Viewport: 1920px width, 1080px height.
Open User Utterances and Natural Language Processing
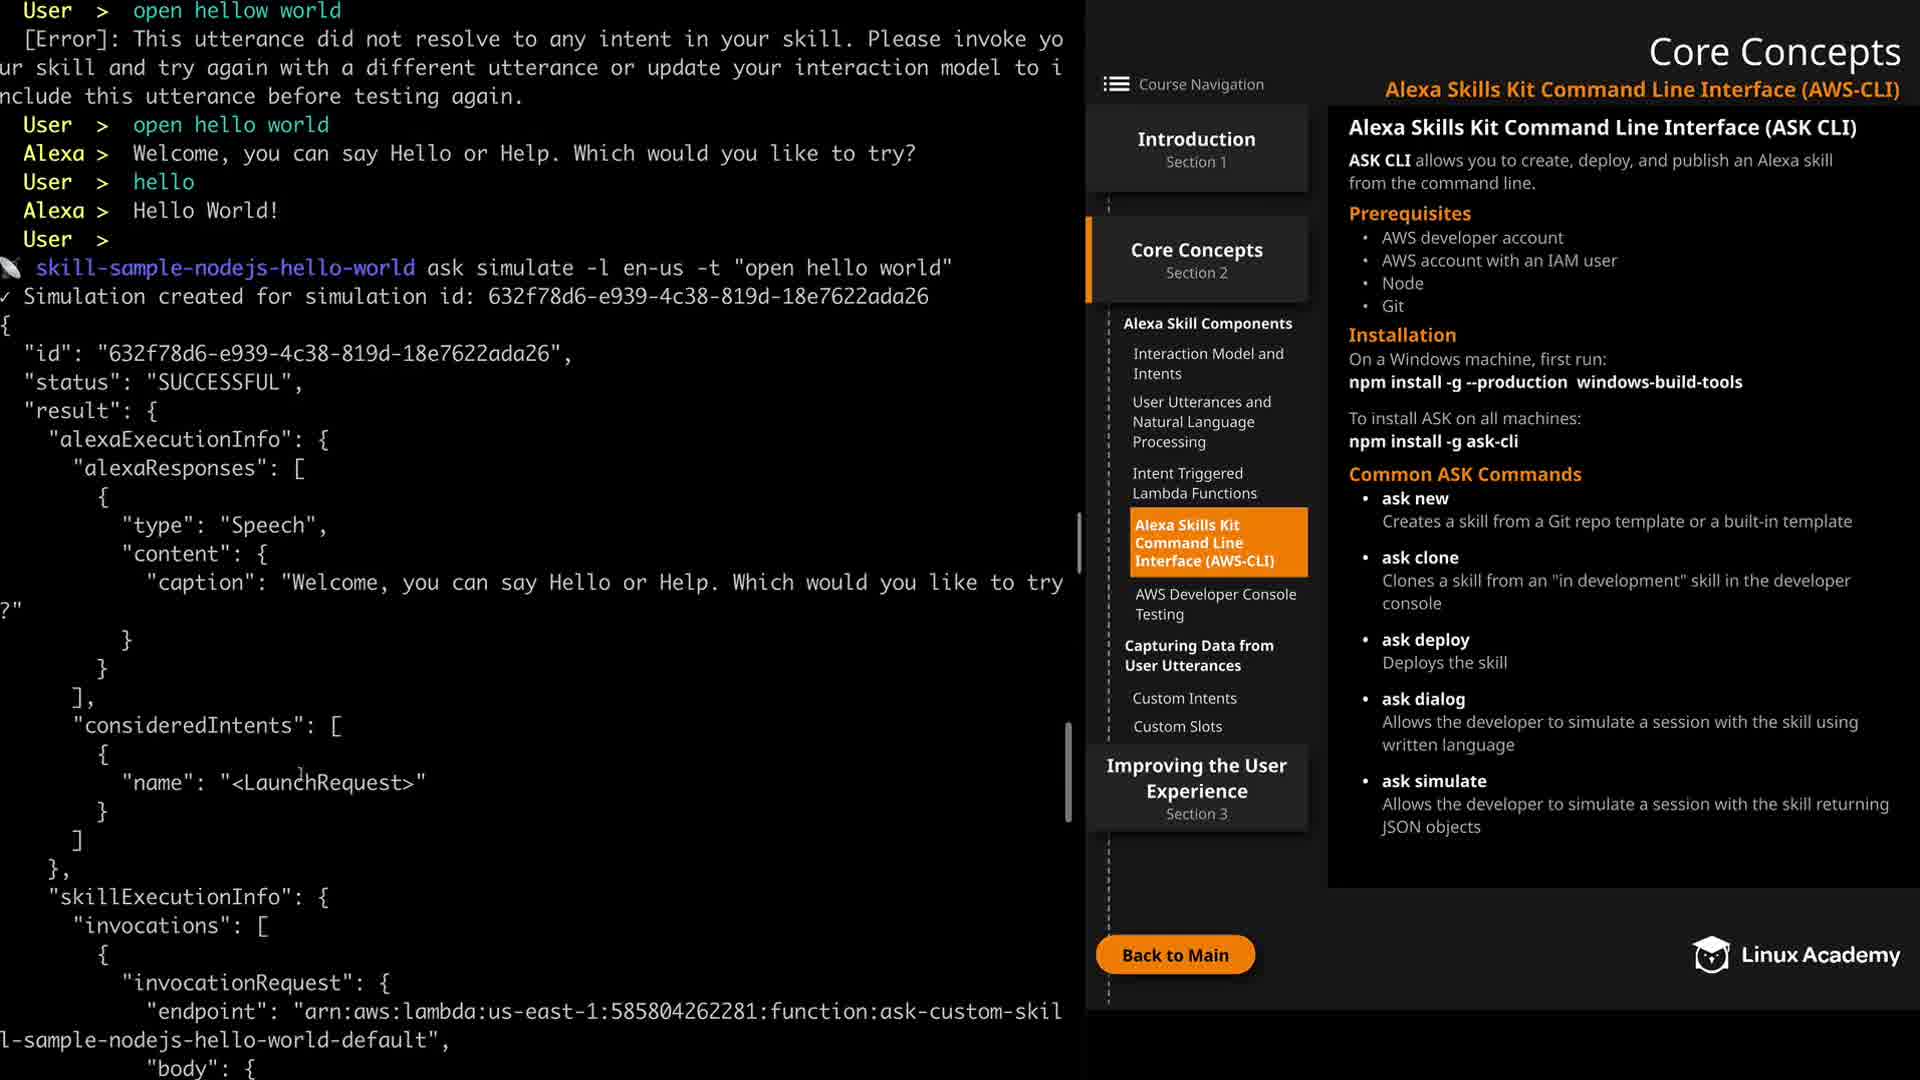(x=1201, y=421)
